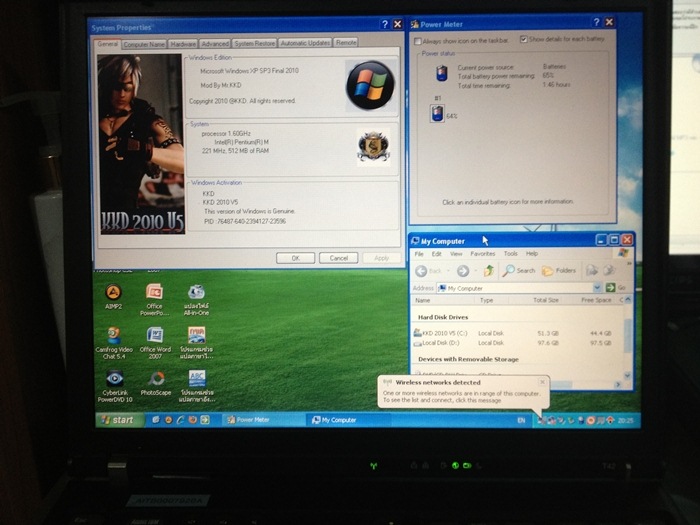The height and width of the screenshot is (525, 700).
Task: Open the Back button history dropdown arrow
Action: 447,271
